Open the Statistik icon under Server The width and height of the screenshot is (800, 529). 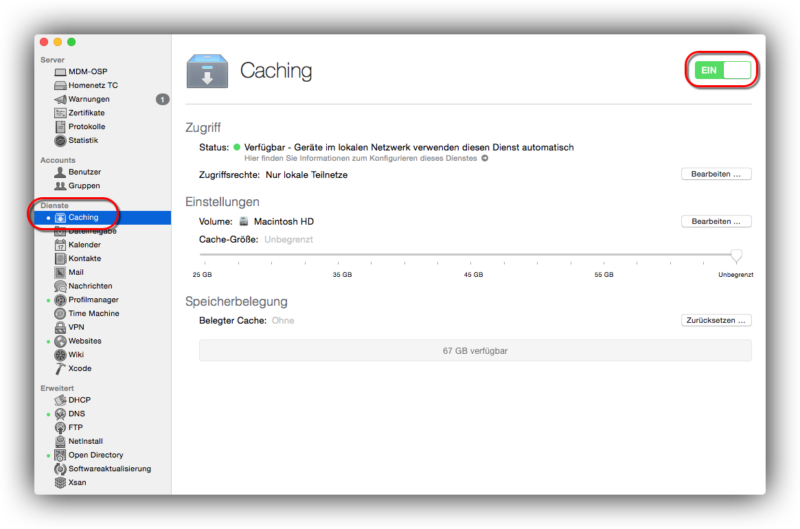tap(61, 140)
